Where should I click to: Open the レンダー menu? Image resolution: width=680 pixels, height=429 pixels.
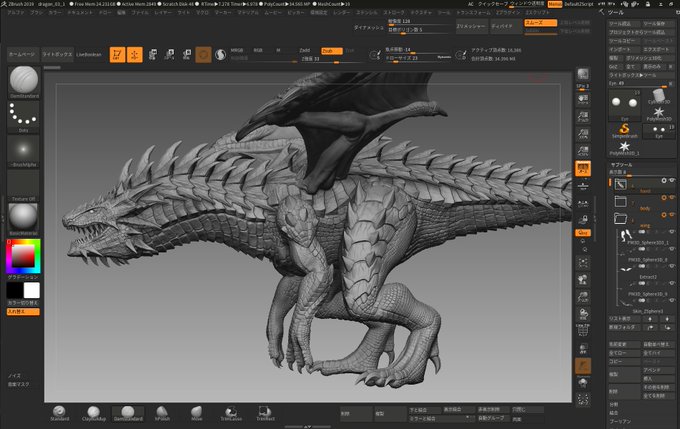[342, 13]
